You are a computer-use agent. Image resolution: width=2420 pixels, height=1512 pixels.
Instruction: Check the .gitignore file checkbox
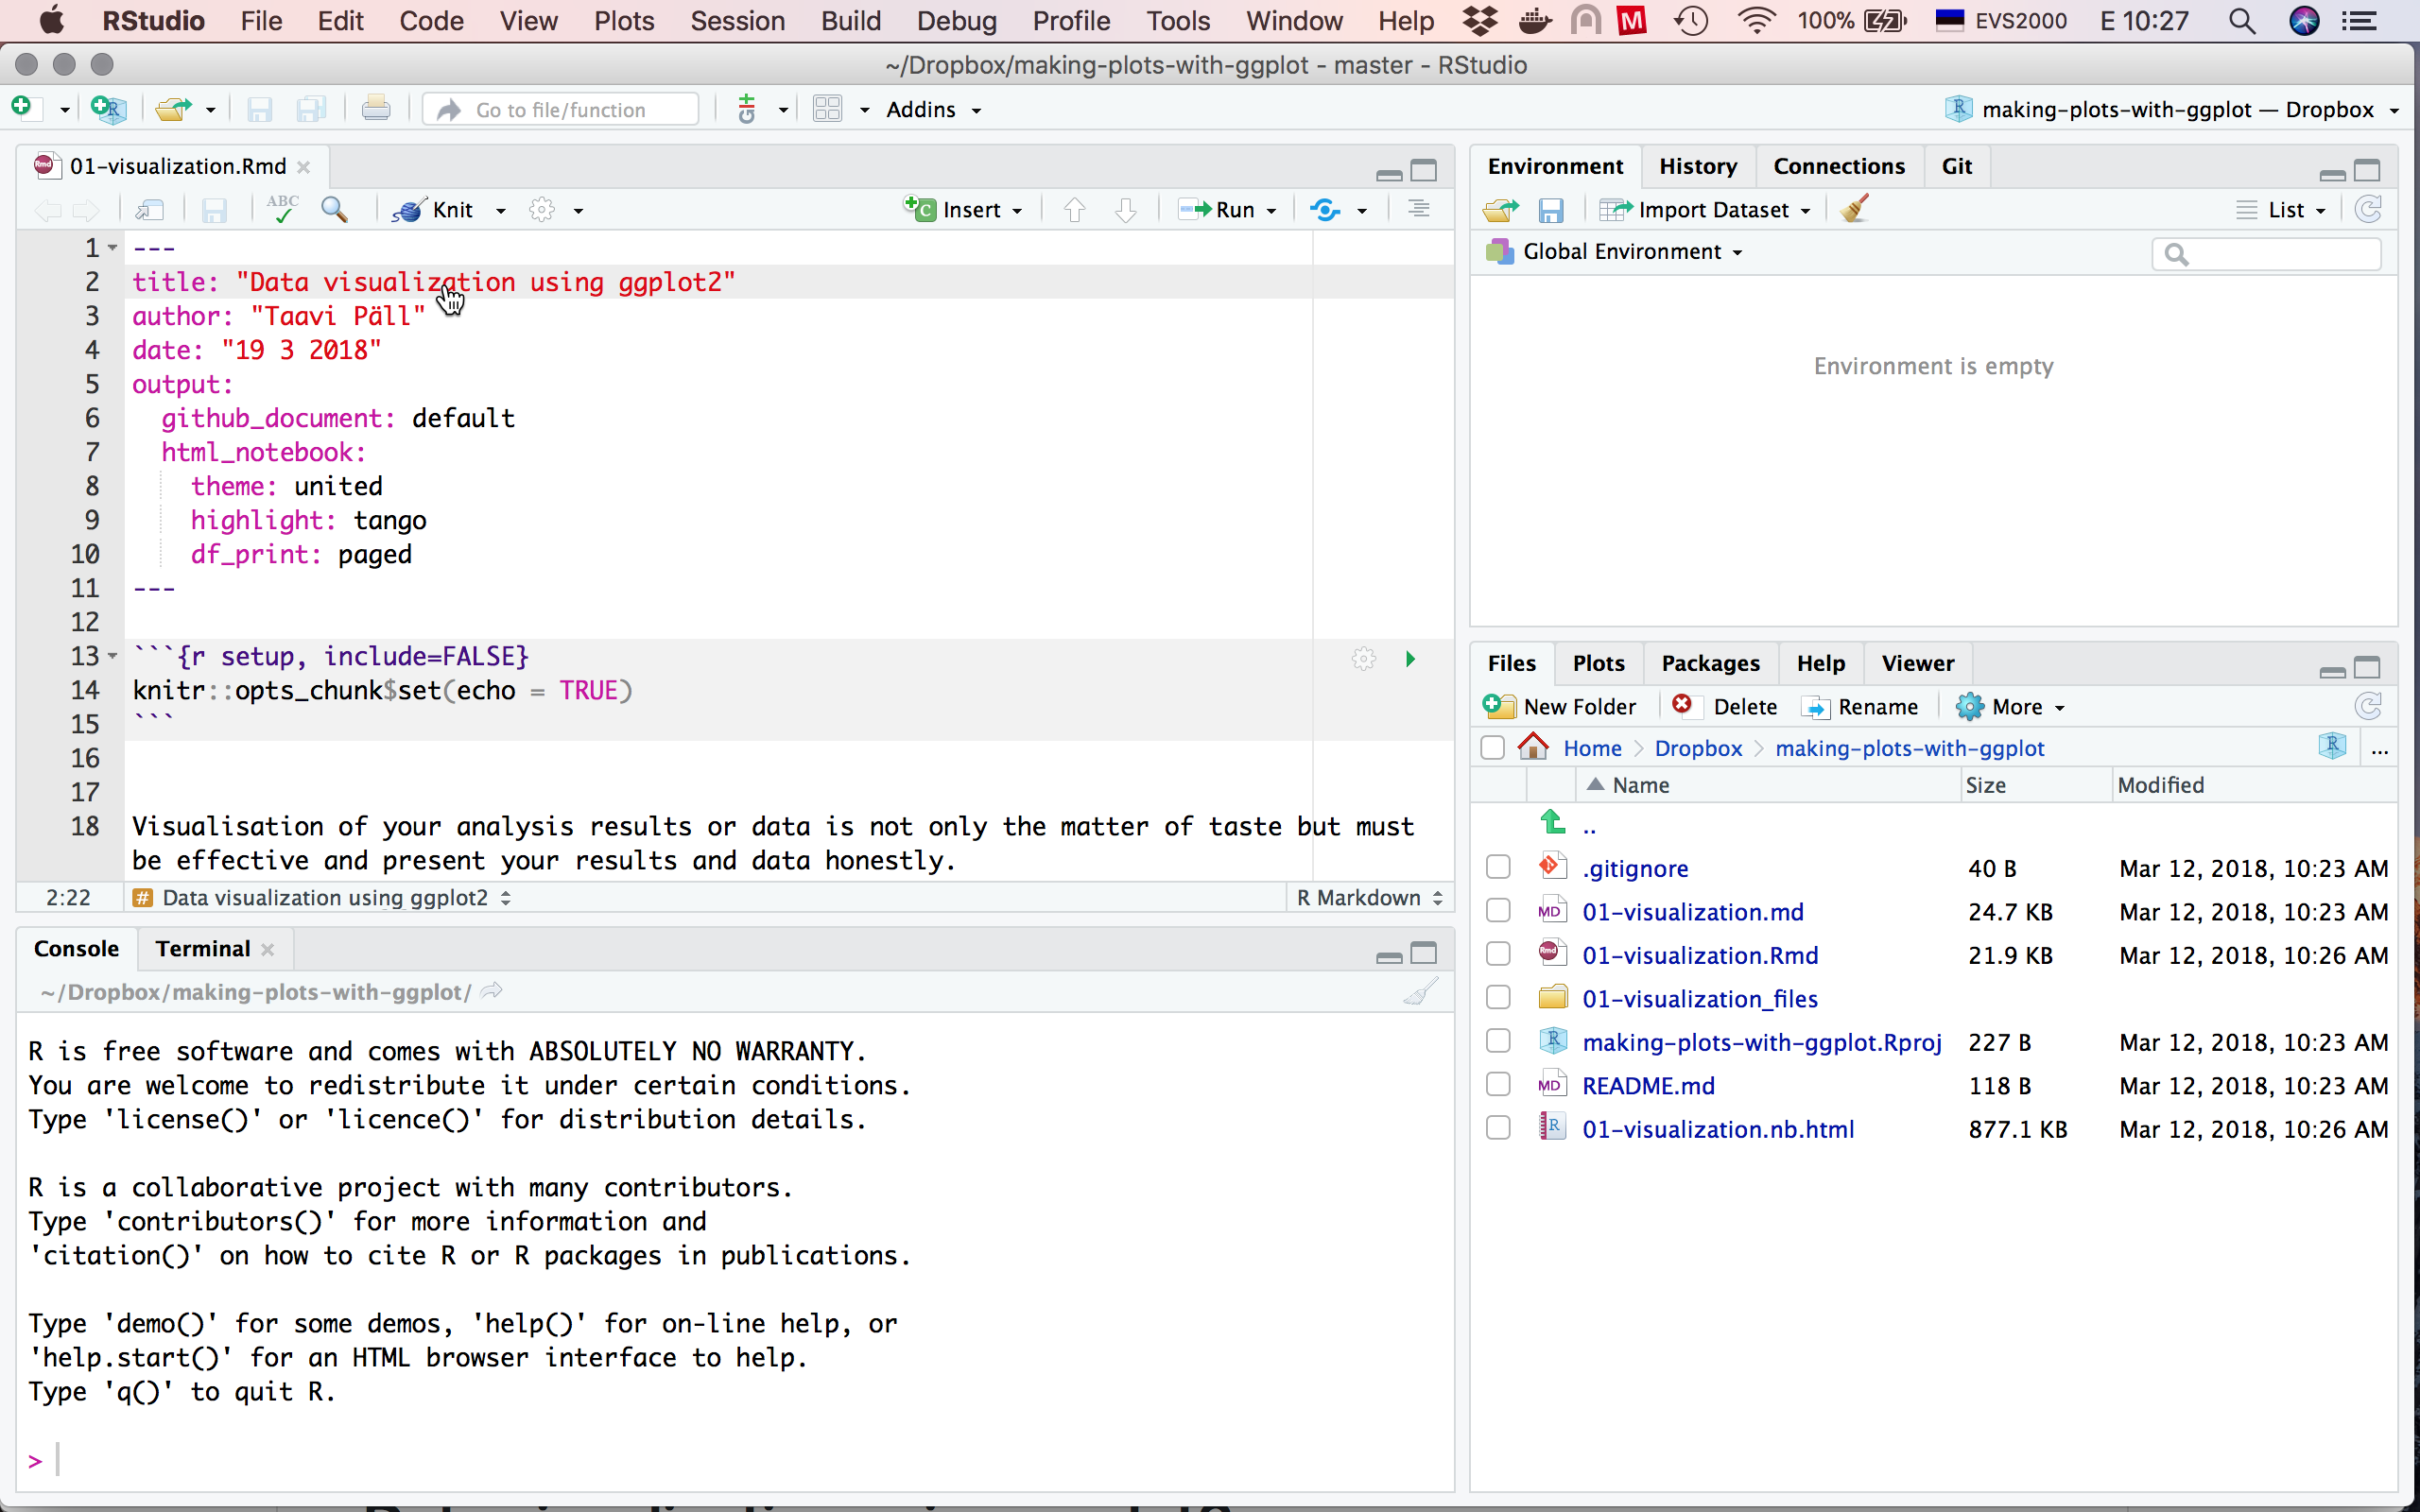coord(1498,868)
